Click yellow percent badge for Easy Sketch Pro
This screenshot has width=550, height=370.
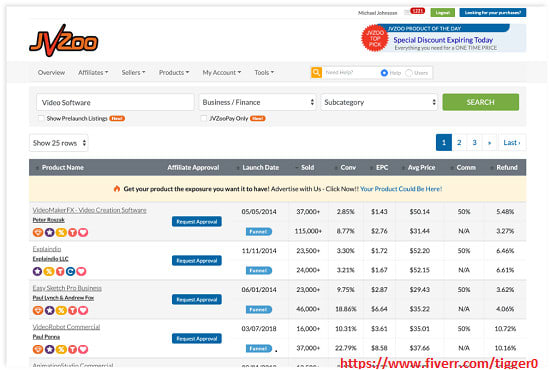61,310
